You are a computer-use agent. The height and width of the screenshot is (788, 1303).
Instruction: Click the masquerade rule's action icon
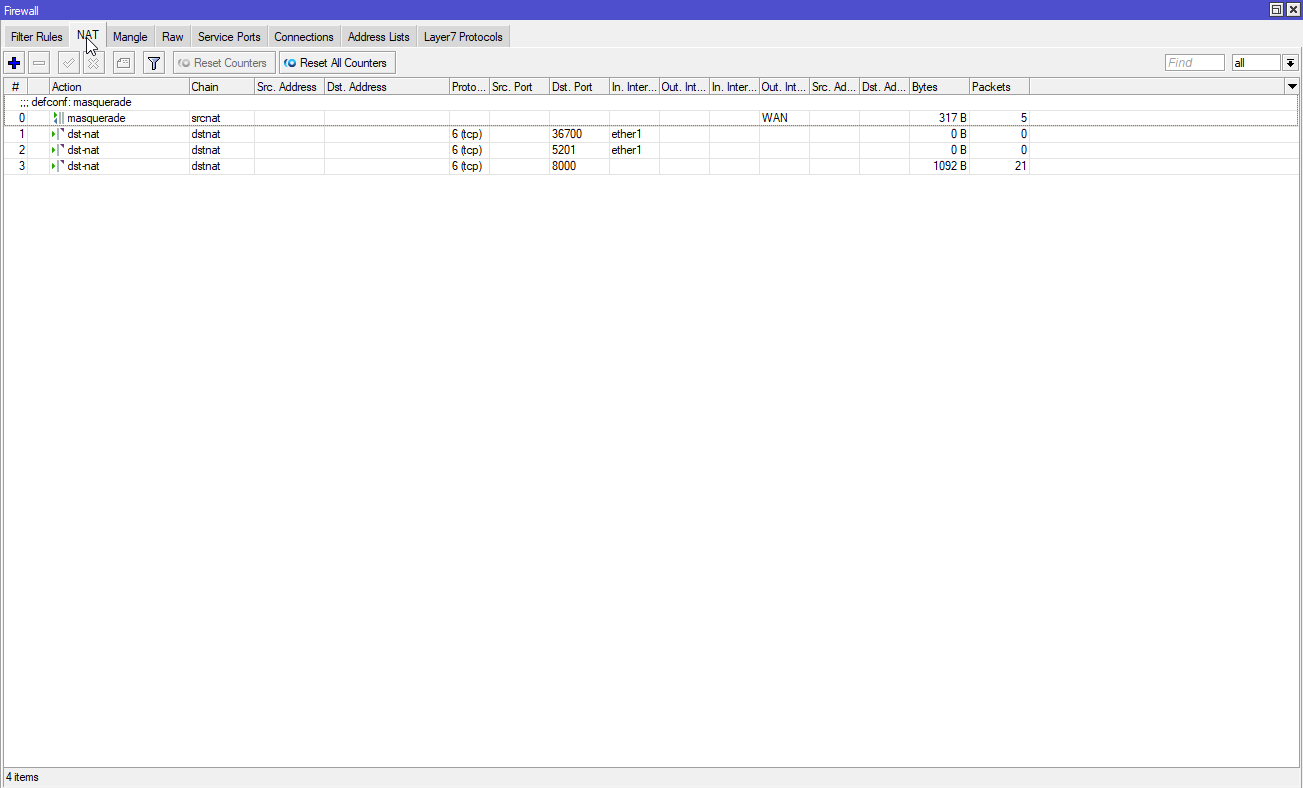pyautogui.click(x=58, y=118)
